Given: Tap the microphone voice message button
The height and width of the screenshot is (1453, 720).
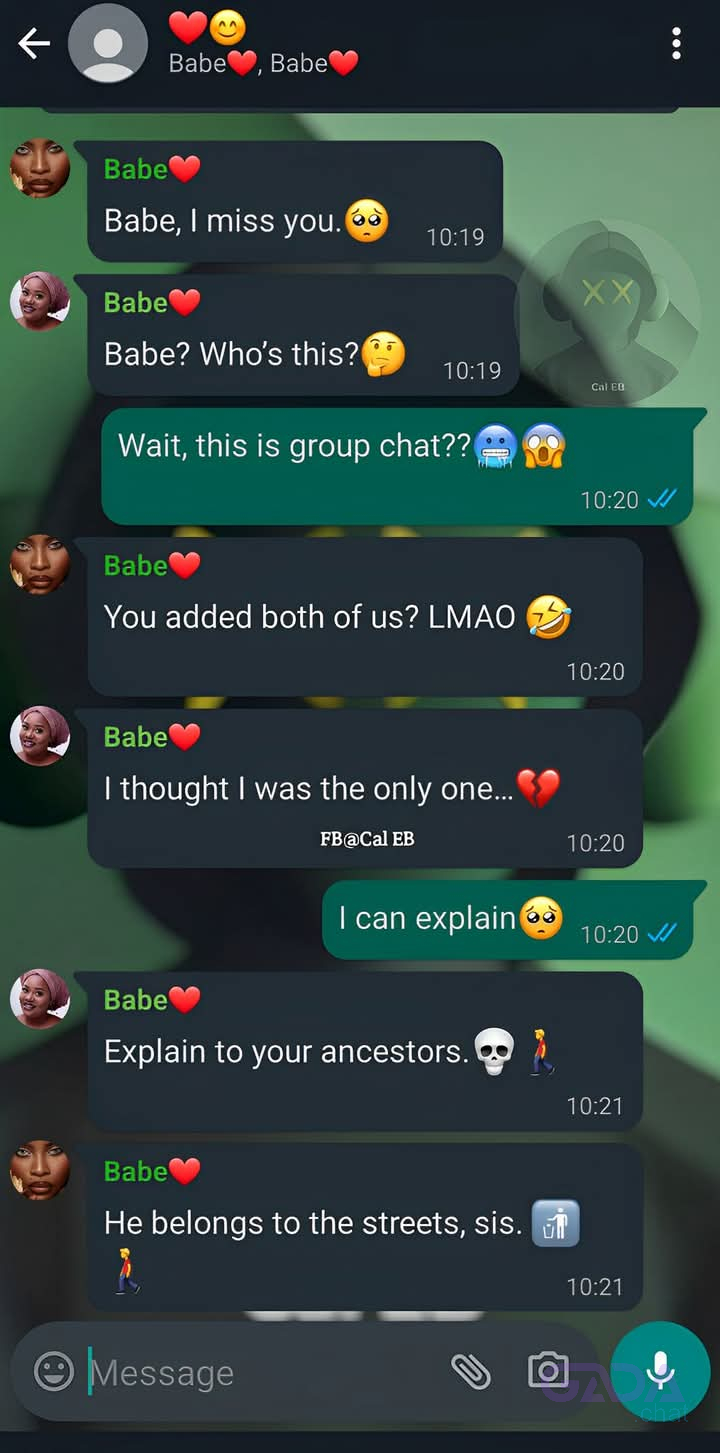Looking at the screenshot, I should click(x=660, y=1371).
